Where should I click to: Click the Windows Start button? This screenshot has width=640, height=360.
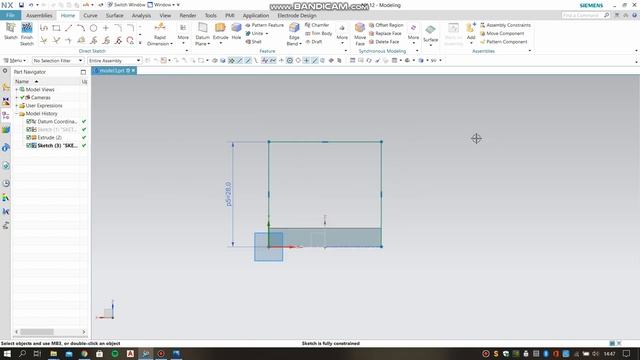click(x=7, y=354)
